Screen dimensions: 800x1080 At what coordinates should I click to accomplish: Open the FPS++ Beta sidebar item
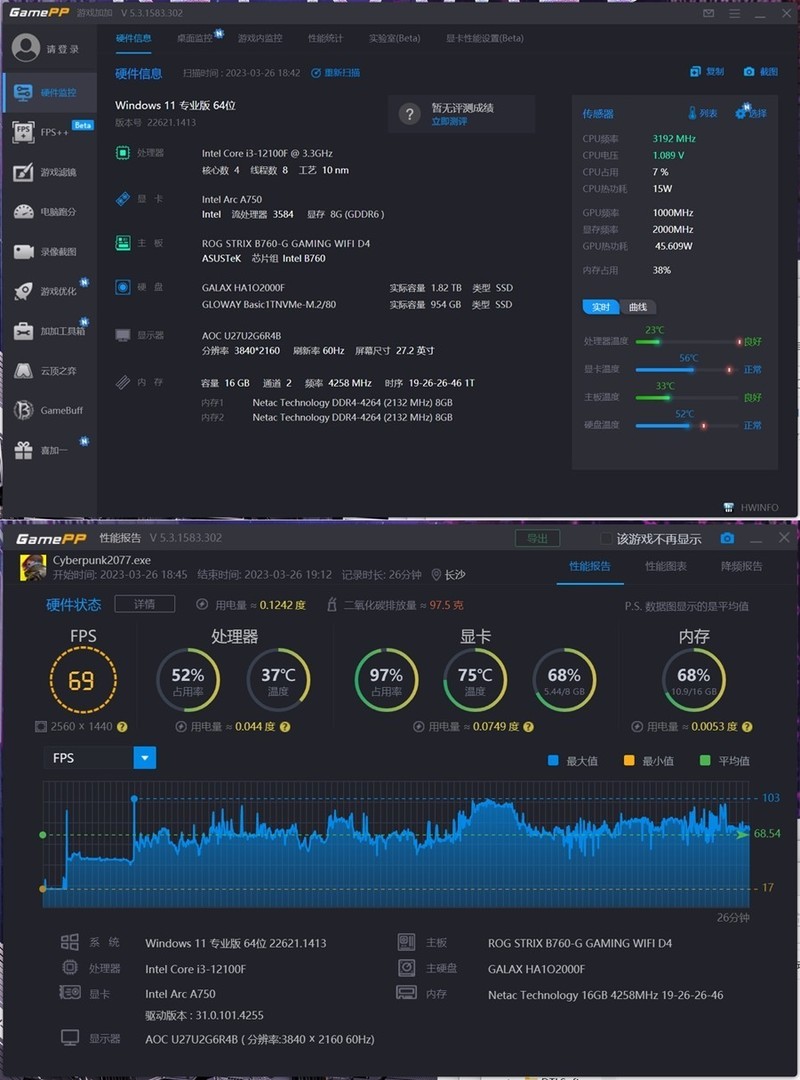48,132
